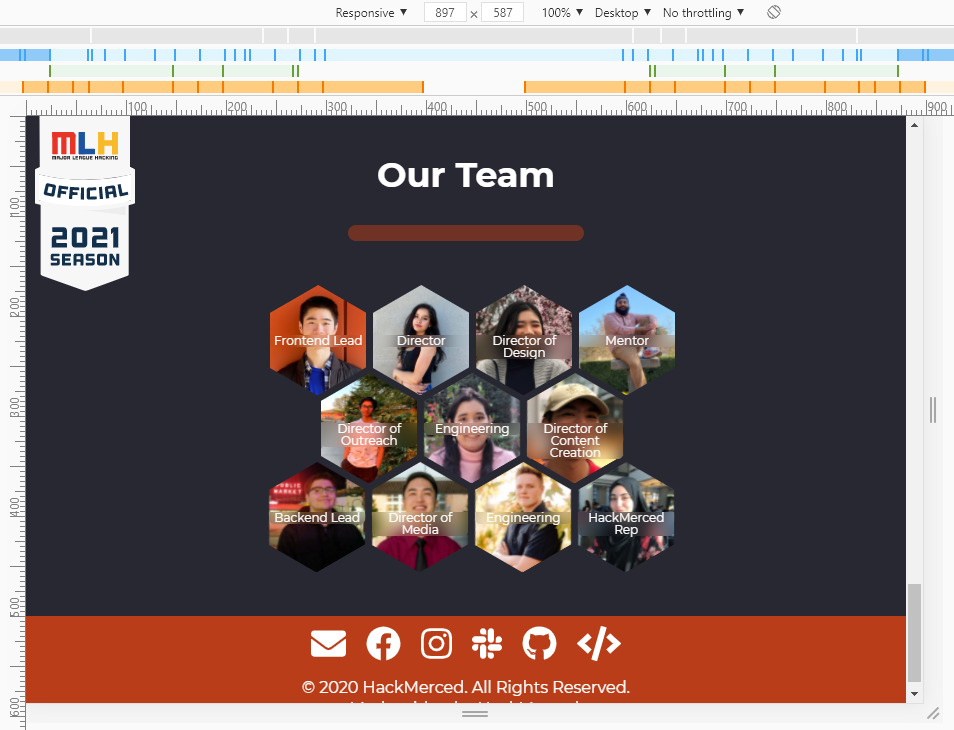The width and height of the screenshot is (954, 730).
Task: Open the Desktop device type dropdown
Action: [x=622, y=13]
